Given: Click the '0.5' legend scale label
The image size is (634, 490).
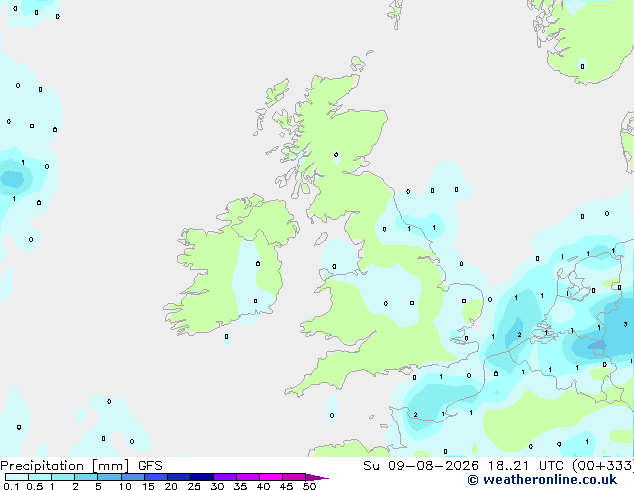Looking at the screenshot, I should (34, 486).
